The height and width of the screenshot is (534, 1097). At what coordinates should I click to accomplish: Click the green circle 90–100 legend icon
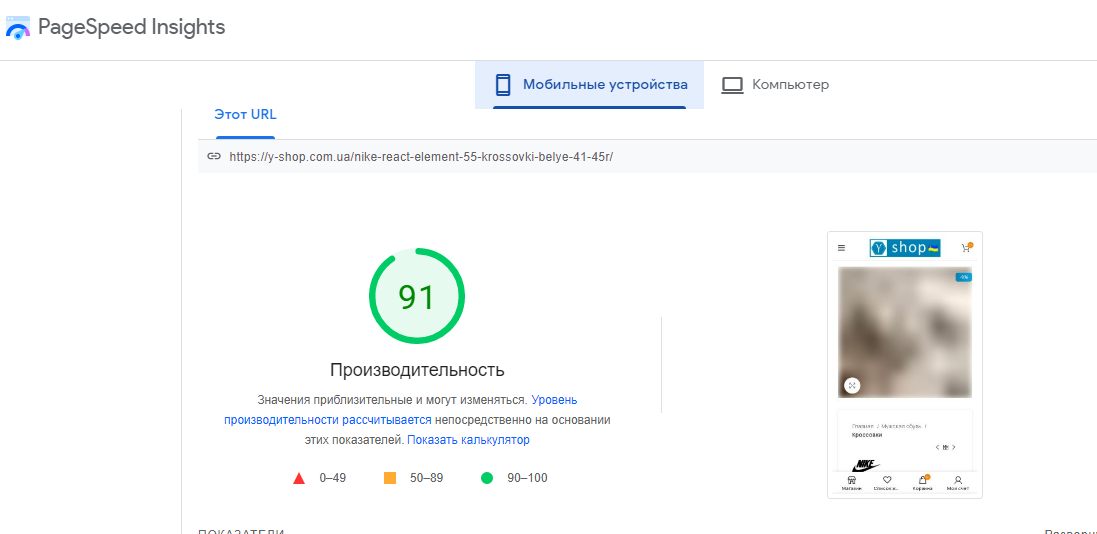pyautogui.click(x=487, y=478)
